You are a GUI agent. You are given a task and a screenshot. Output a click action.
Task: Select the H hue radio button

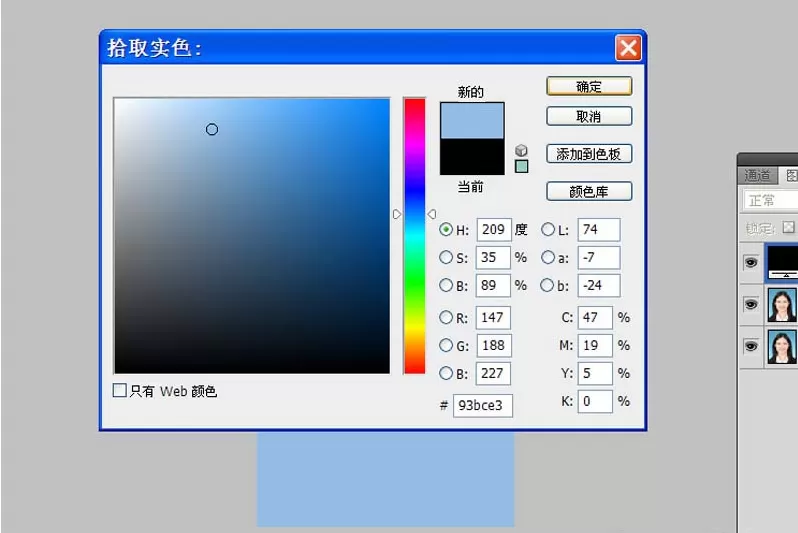click(x=446, y=230)
